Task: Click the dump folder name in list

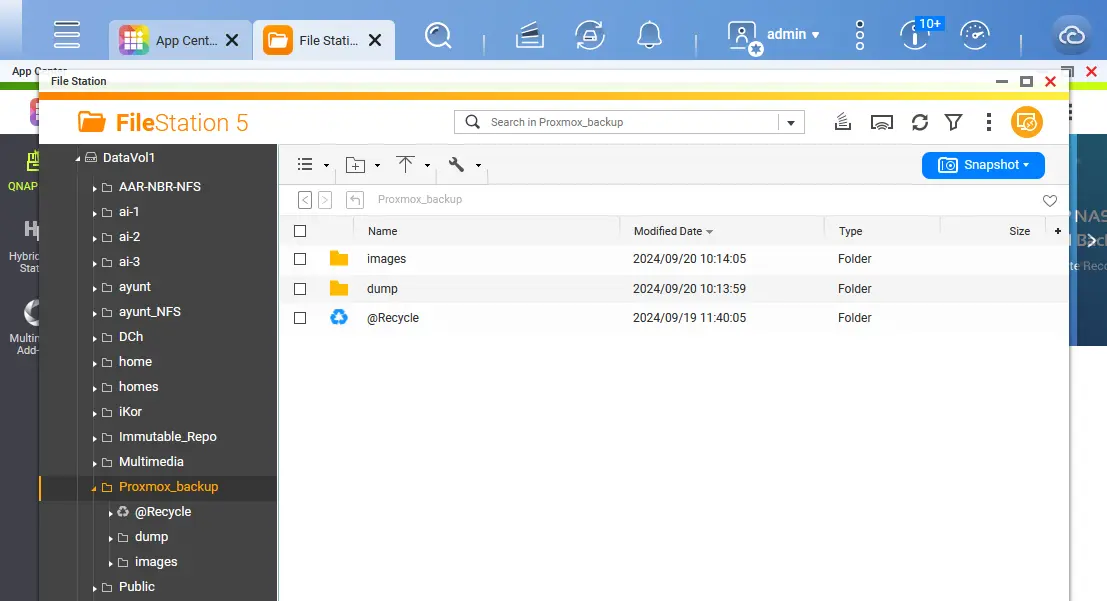Action: [x=382, y=289]
